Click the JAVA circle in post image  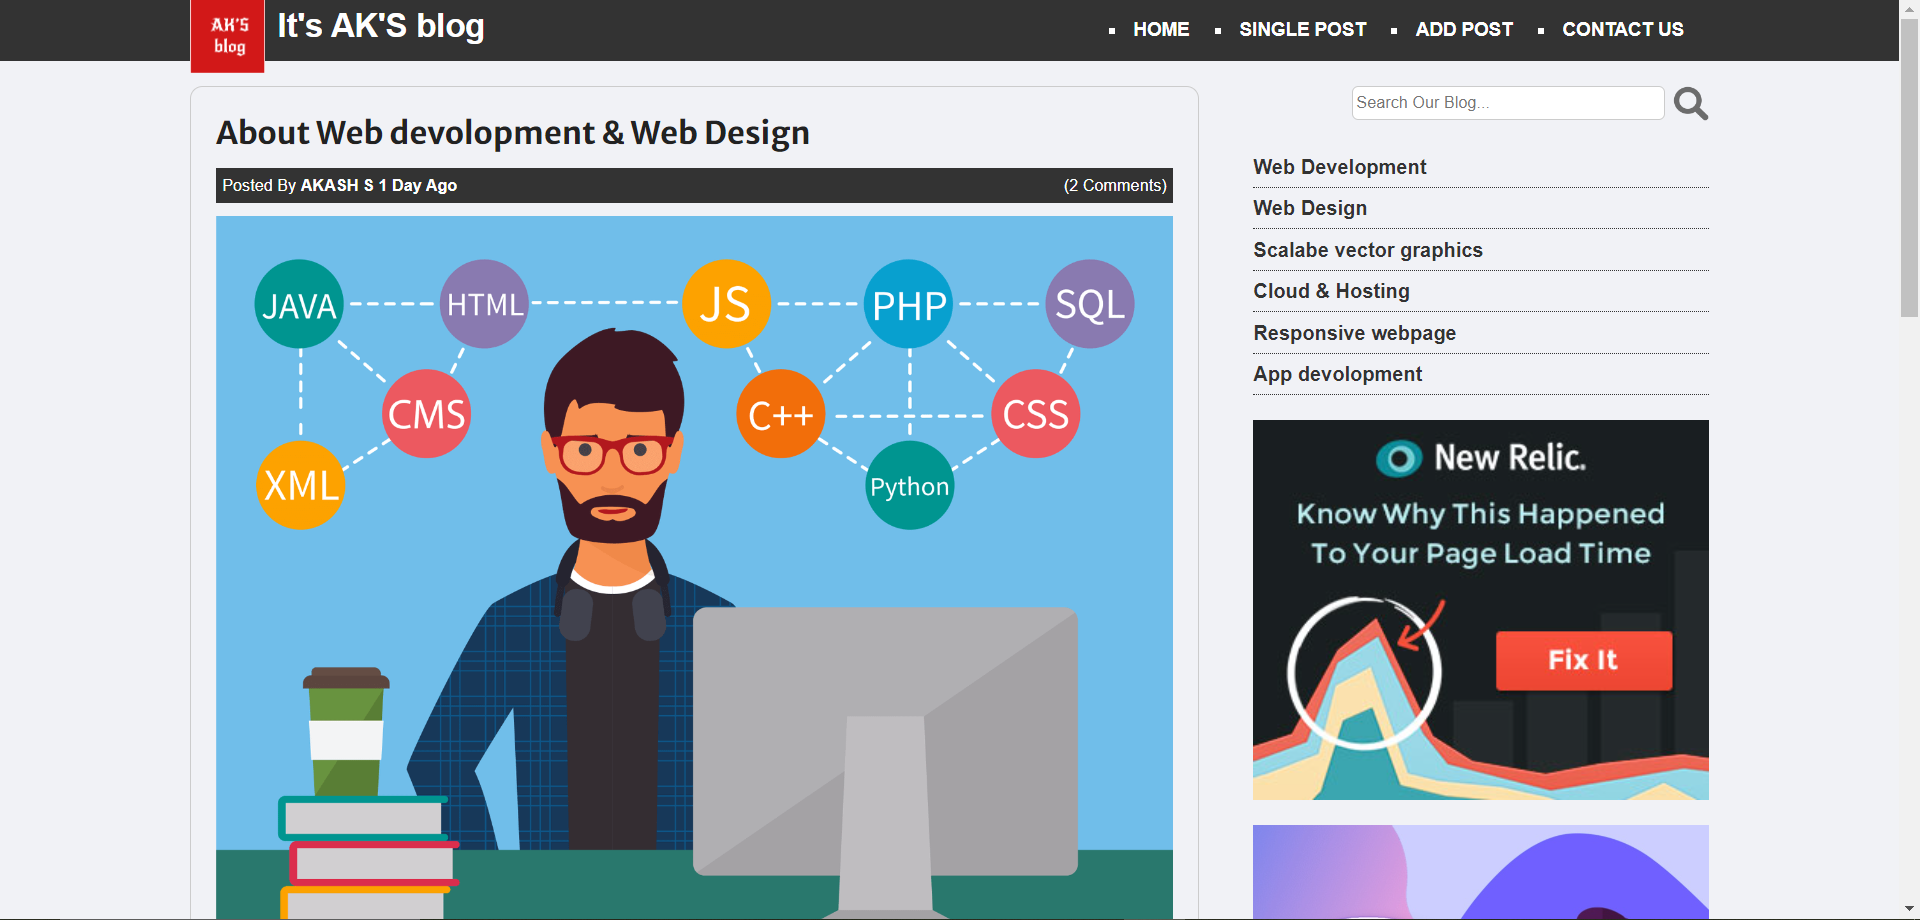[x=299, y=304]
